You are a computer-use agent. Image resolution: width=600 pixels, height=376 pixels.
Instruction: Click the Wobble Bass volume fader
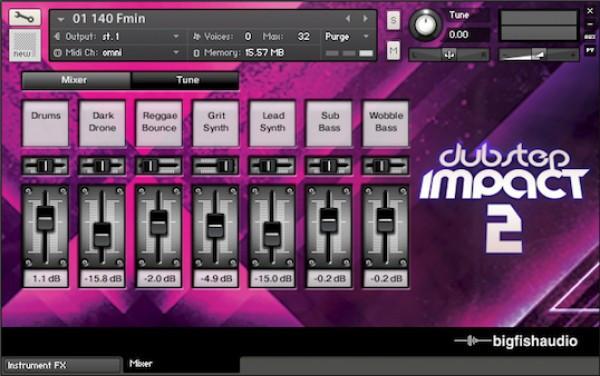click(385, 220)
